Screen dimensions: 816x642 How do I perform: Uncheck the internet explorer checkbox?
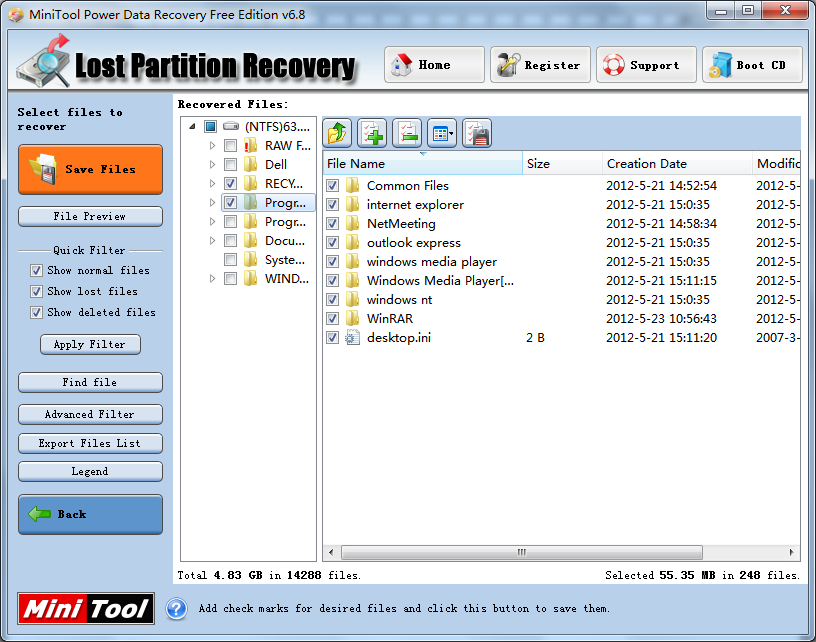(x=333, y=204)
